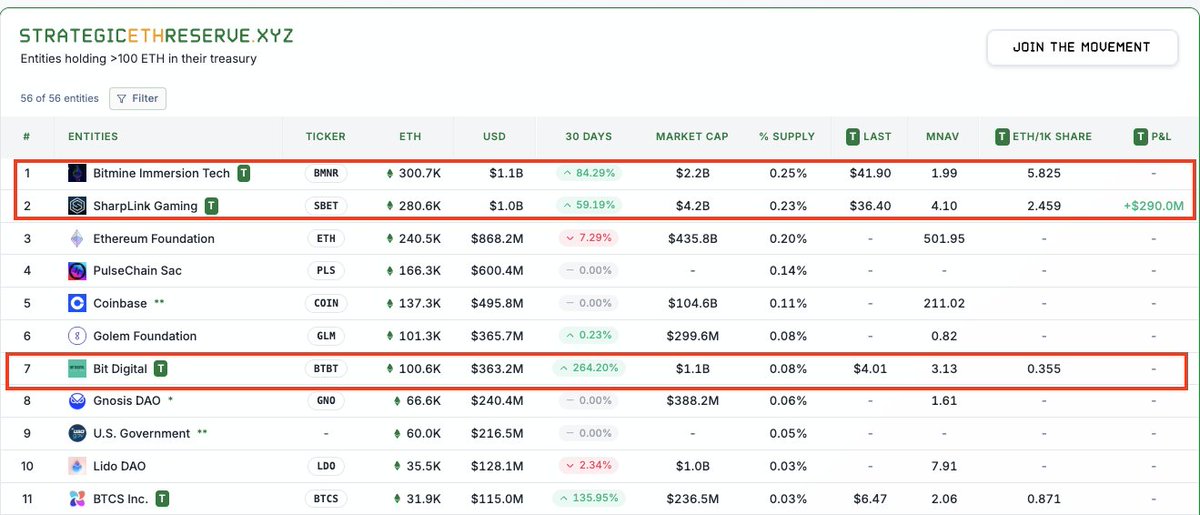Open the Filter button
The image size is (1200, 515).
[x=137, y=98]
